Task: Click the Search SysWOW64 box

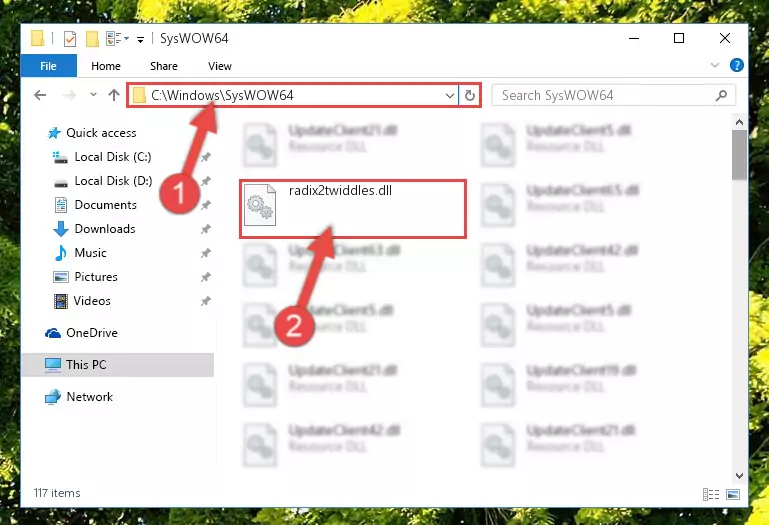Action: pyautogui.click(x=613, y=95)
